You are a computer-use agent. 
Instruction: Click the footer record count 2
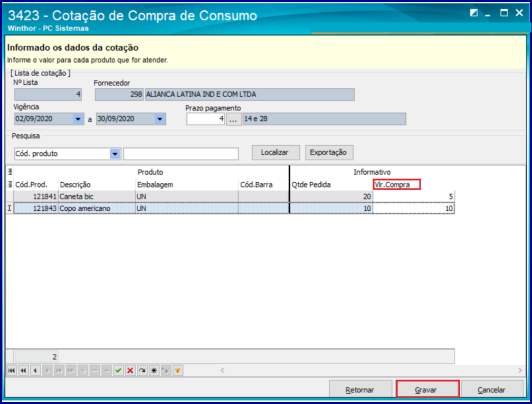click(36, 357)
